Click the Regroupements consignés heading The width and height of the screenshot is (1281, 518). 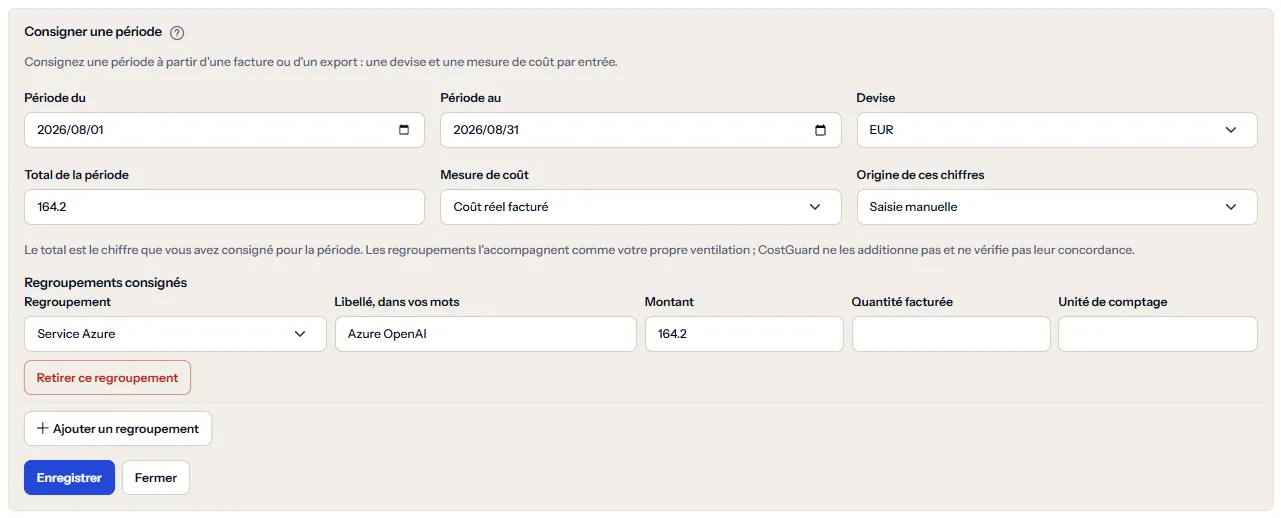point(106,283)
